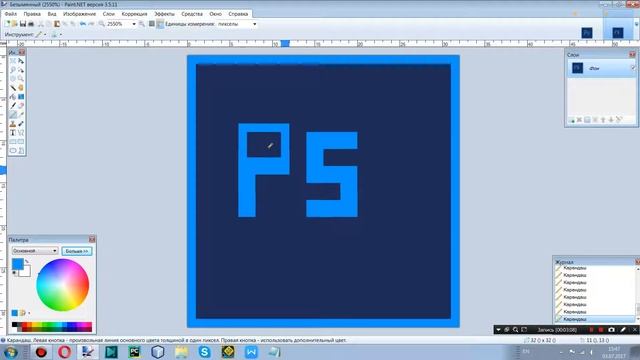
Task: Click the Zoom in toolbar icon
Action: (141, 24)
